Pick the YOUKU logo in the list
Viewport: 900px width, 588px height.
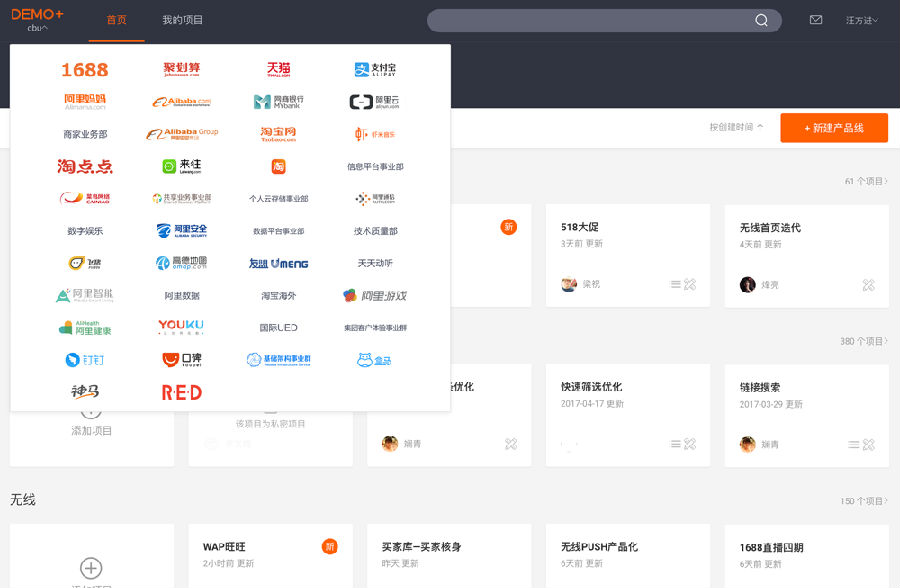point(181,327)
